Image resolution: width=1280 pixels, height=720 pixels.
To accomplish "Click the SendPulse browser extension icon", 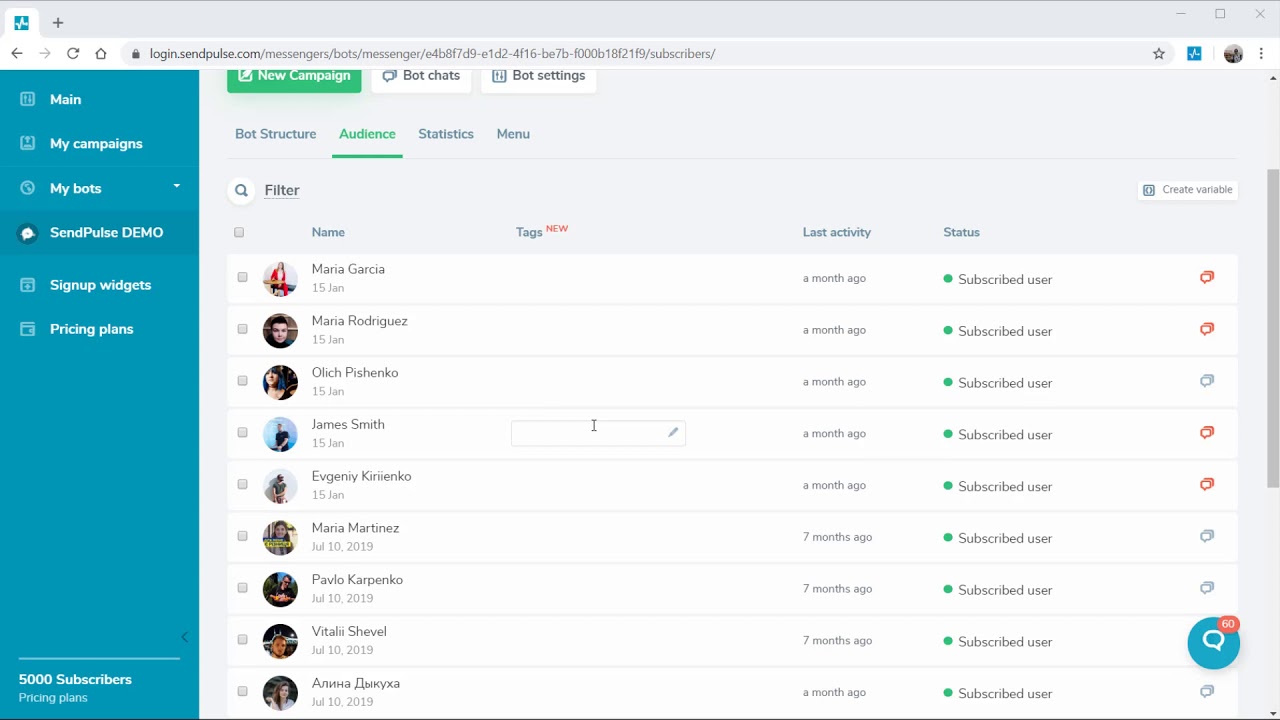I will pyautogui.click(x=1194, y=54).
